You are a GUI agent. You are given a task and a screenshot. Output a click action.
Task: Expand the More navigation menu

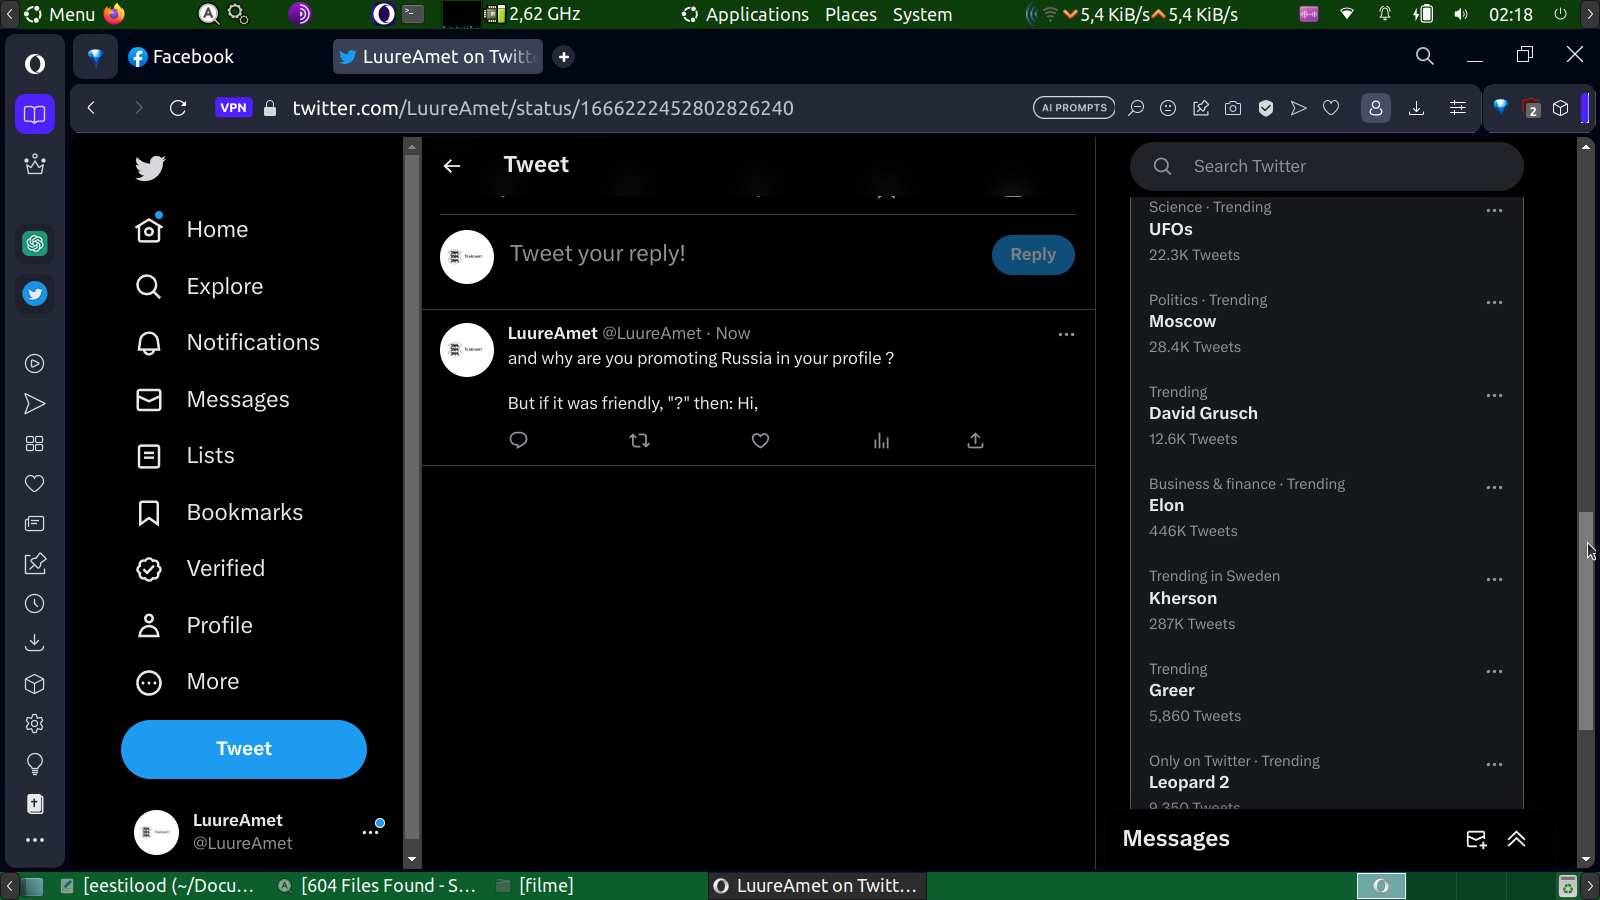point(187,682)
